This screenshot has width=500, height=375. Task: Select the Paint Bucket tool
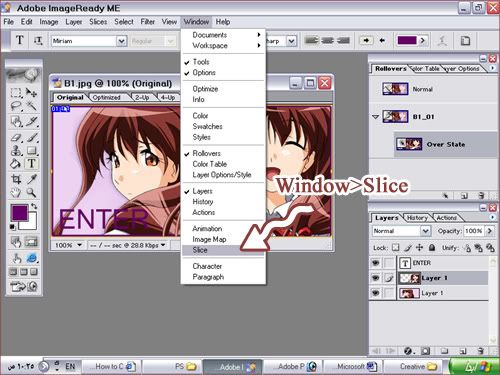pyautogui.click(x=16, y=164)
